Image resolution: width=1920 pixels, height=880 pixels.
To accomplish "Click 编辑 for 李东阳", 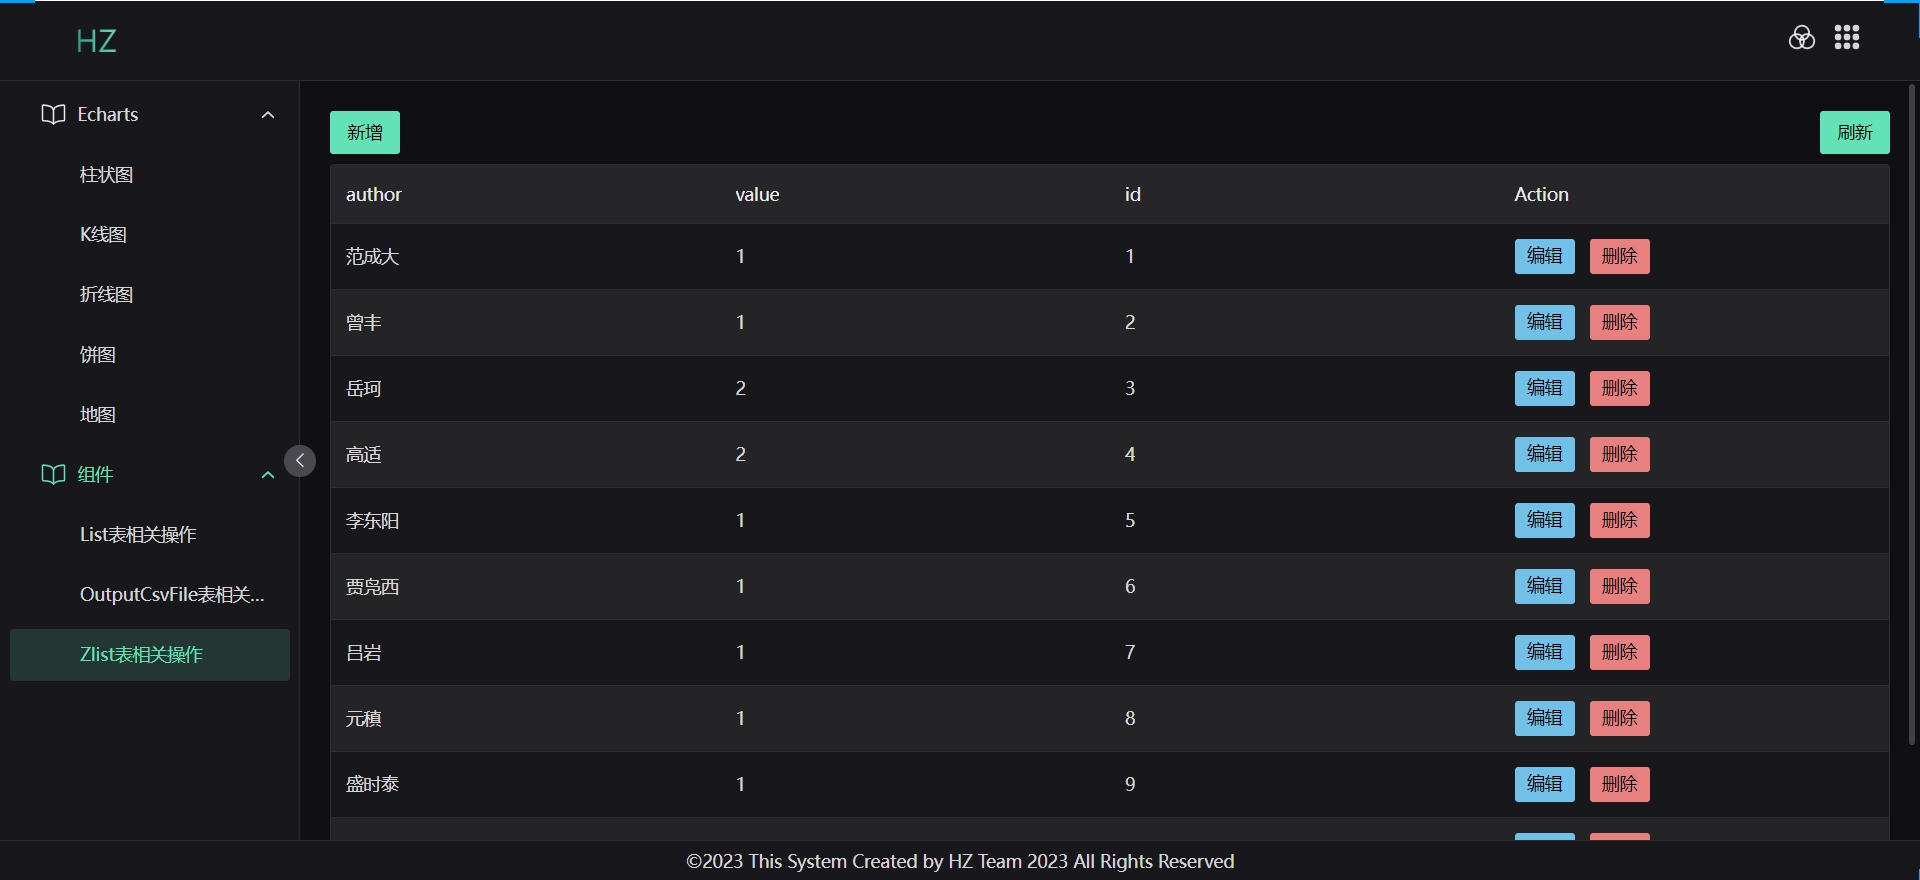I will 1544,520.
